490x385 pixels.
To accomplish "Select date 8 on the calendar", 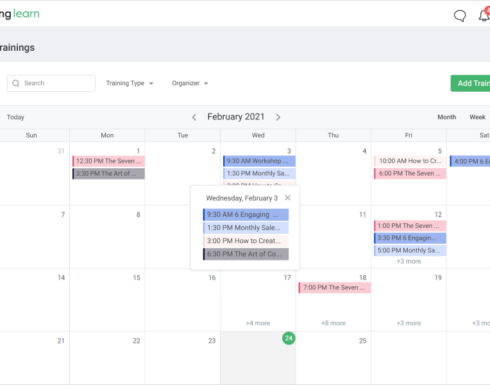I will pyautogui.click(x=138, y=215).
